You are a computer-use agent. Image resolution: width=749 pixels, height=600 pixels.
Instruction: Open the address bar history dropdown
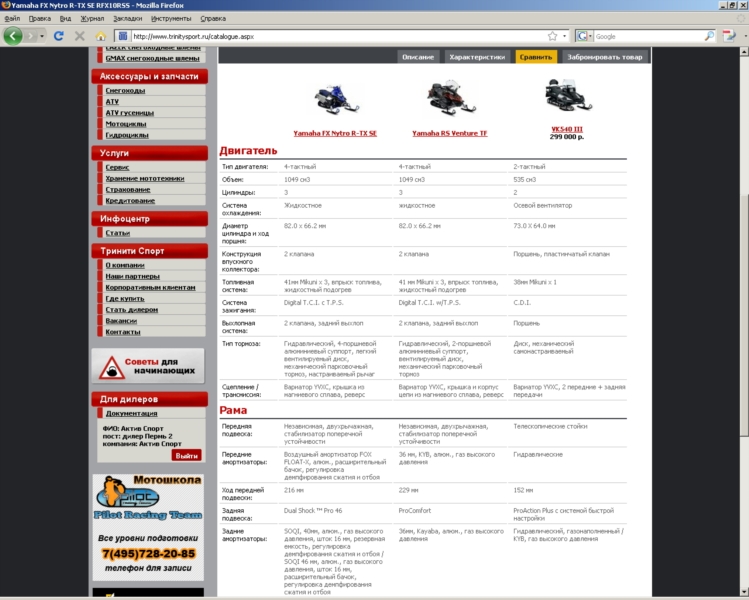click(565, 36)
